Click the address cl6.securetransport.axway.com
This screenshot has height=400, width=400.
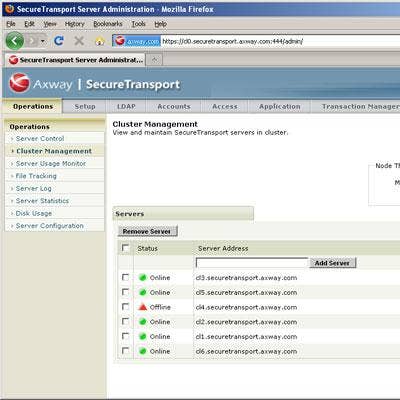pos(246,351)
